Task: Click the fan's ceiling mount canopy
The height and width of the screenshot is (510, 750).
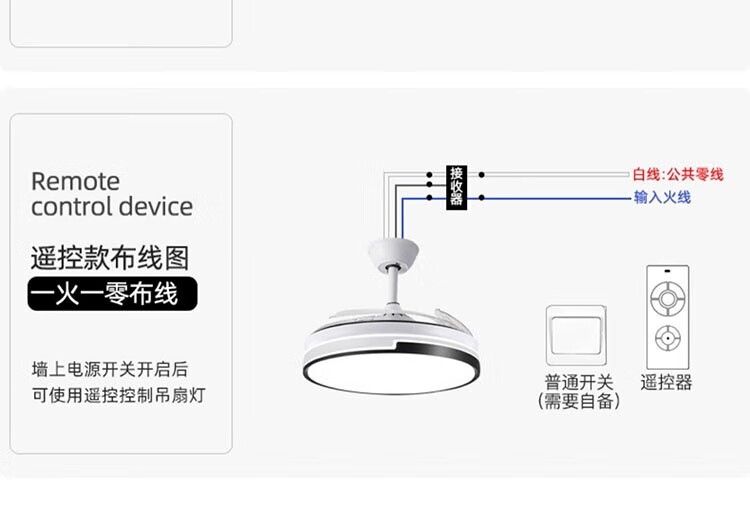Action: (x=393, y=255)
